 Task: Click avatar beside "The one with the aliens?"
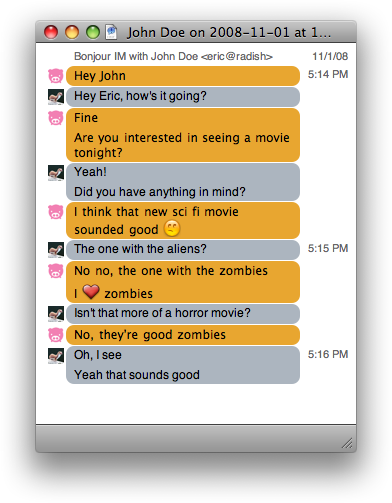[x=56, y=250]
